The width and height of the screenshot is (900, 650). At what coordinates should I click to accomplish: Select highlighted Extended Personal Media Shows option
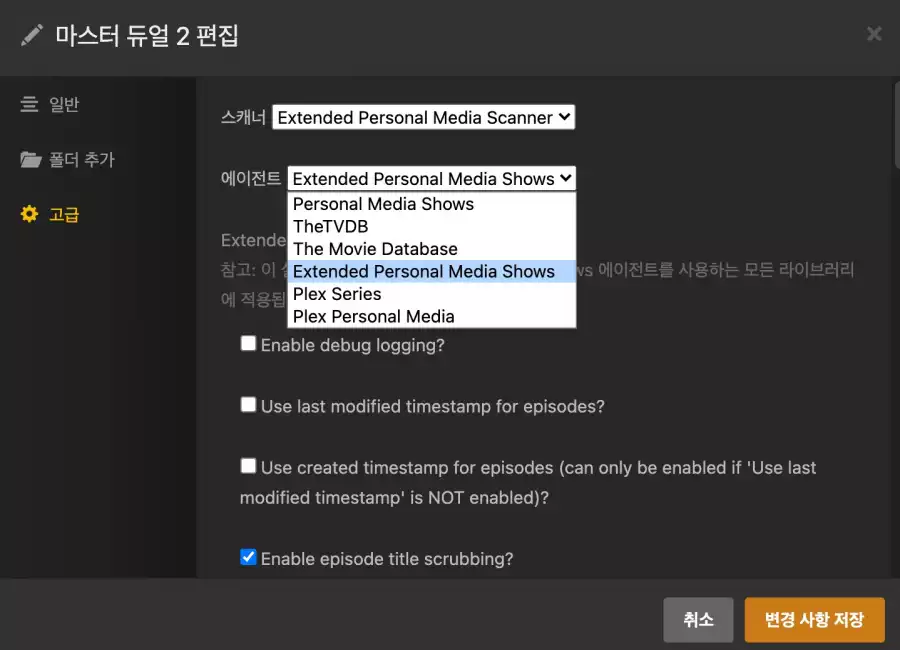click(x=431, y=271)
